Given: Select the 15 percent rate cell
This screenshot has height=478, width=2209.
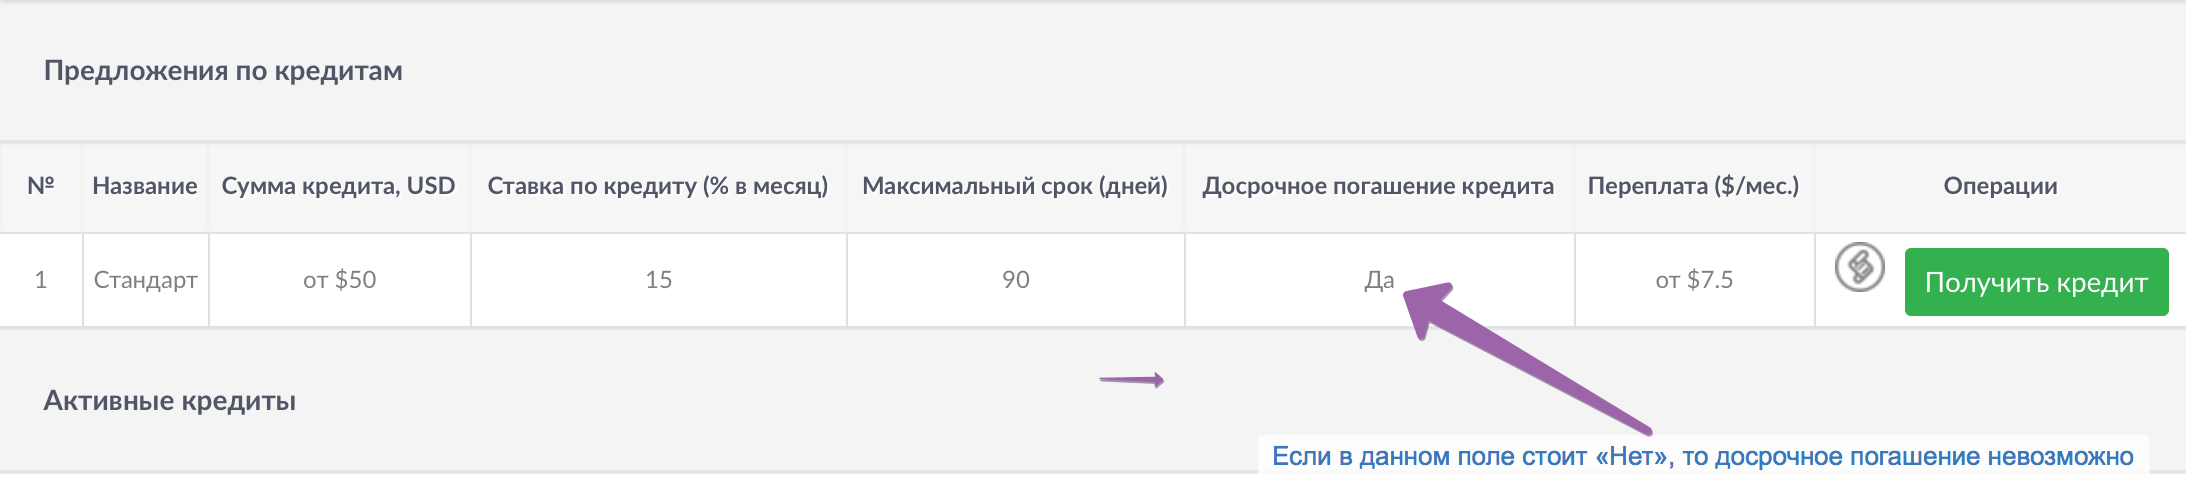Looking at the screenshot, I should [658, 280].
